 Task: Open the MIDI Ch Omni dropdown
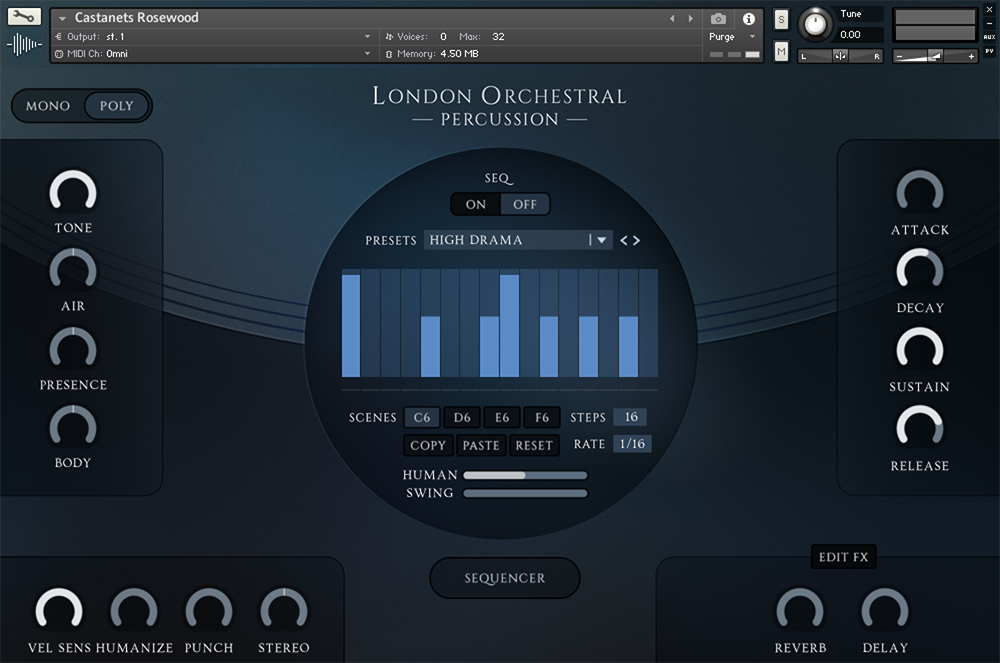(x=213, y=54)
